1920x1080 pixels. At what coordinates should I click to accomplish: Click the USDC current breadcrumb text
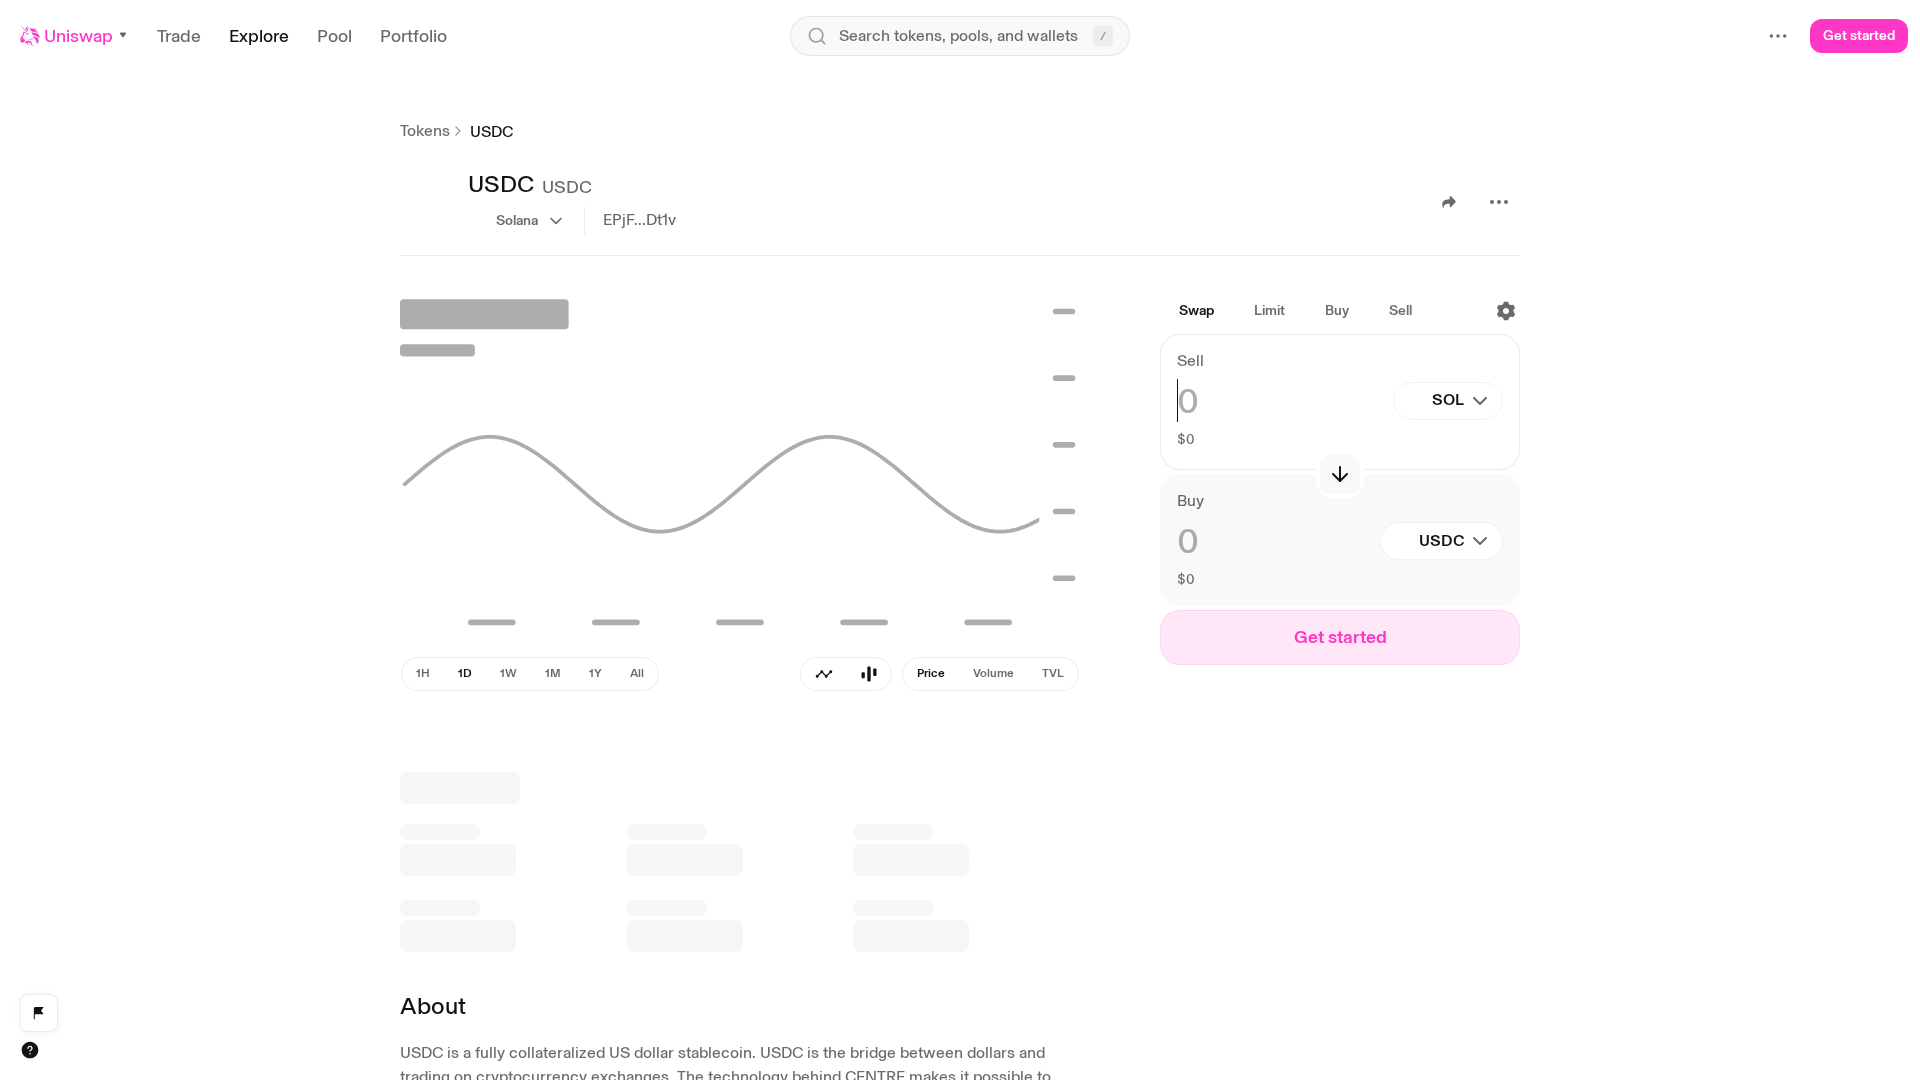tap(491, 132)
